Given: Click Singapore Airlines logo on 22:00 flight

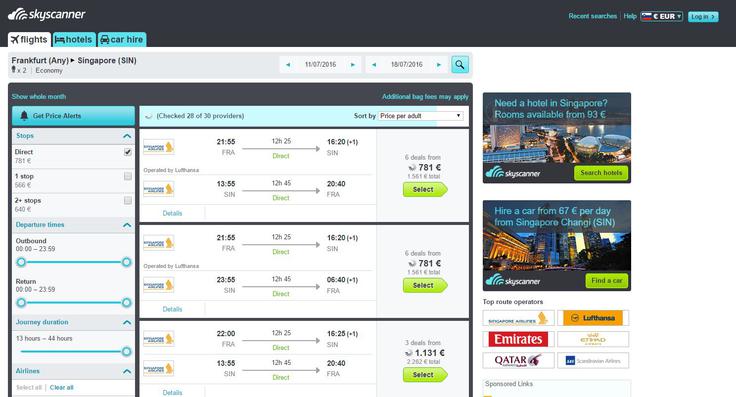Looking at the screenshot, I should tap(159, 338).
